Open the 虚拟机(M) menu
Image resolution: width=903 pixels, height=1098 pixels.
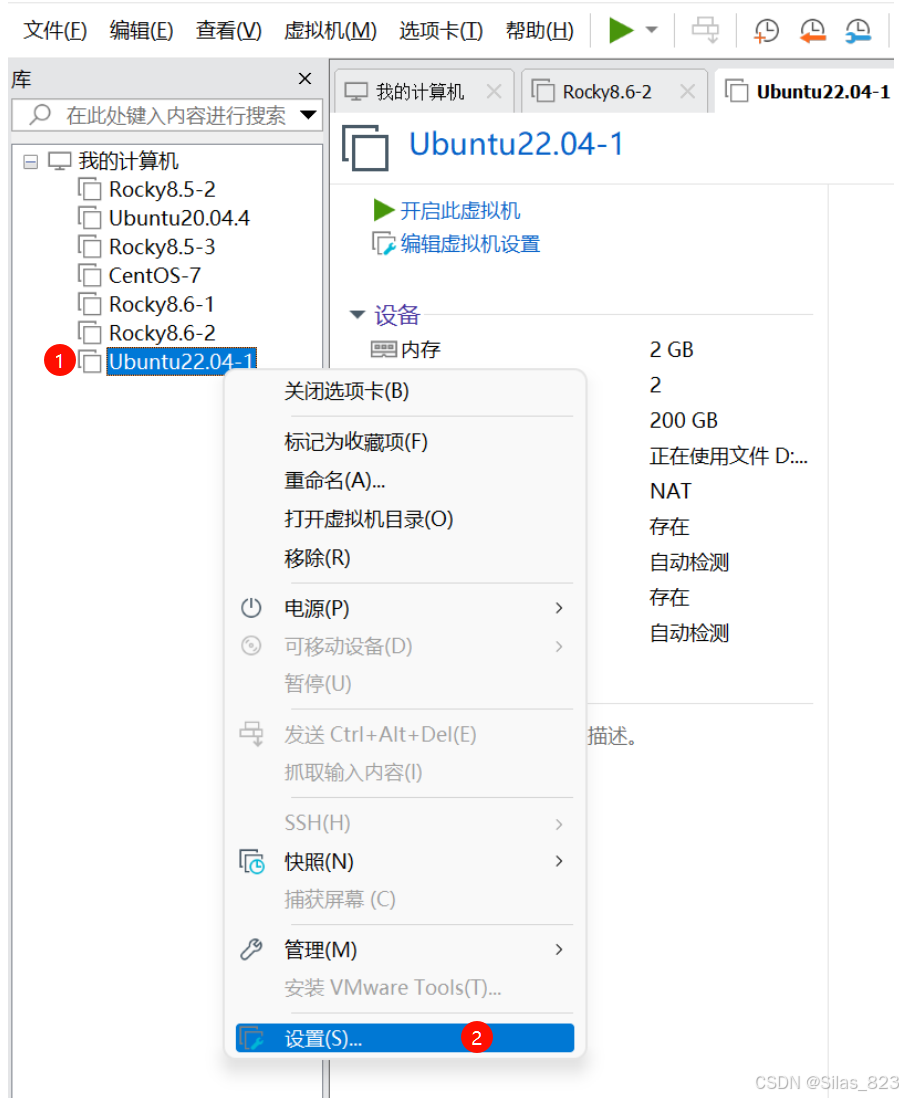coord(330,31)
